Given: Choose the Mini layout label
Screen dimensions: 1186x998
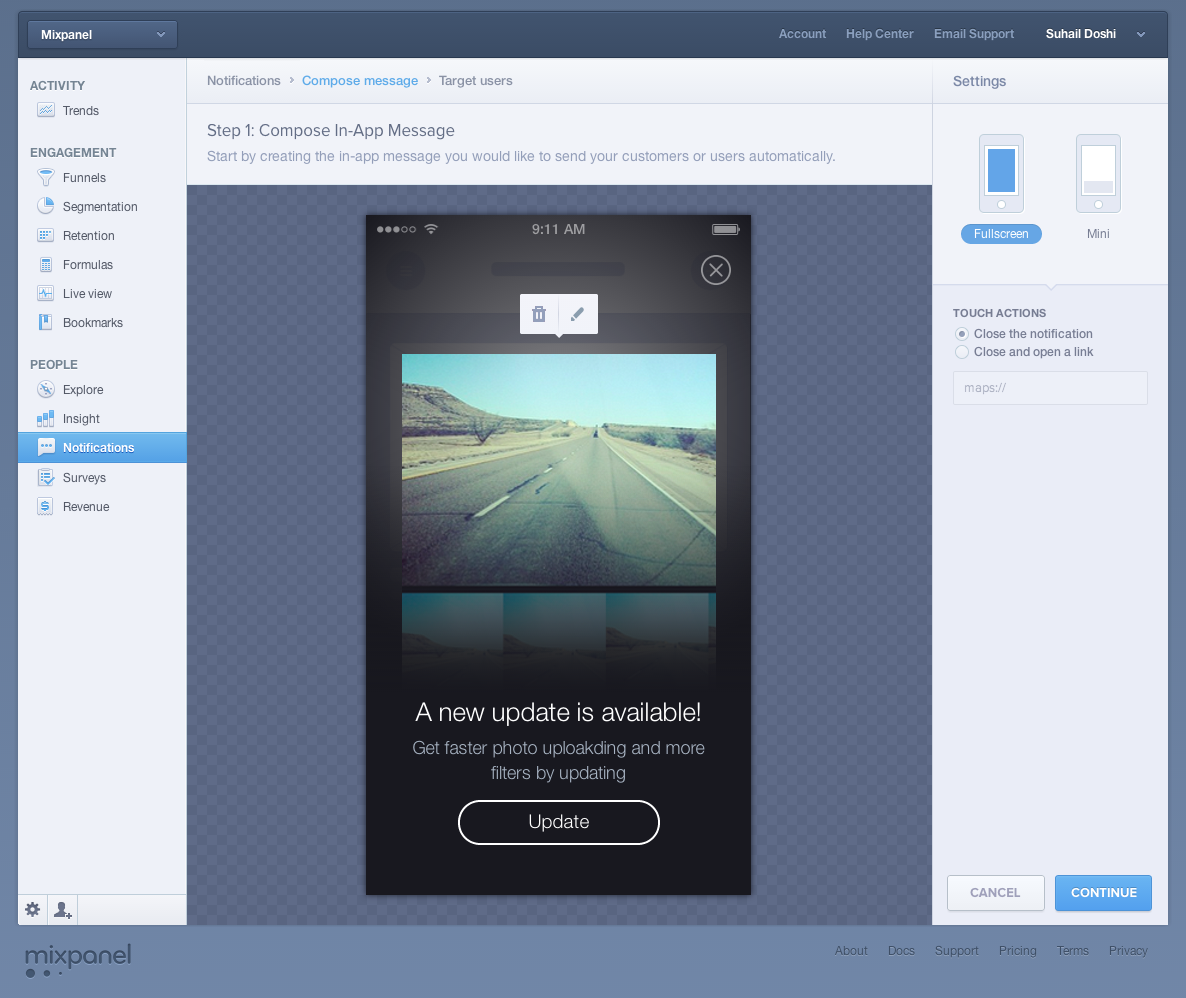Looking at the screenshot, I should click(1098, 234).
